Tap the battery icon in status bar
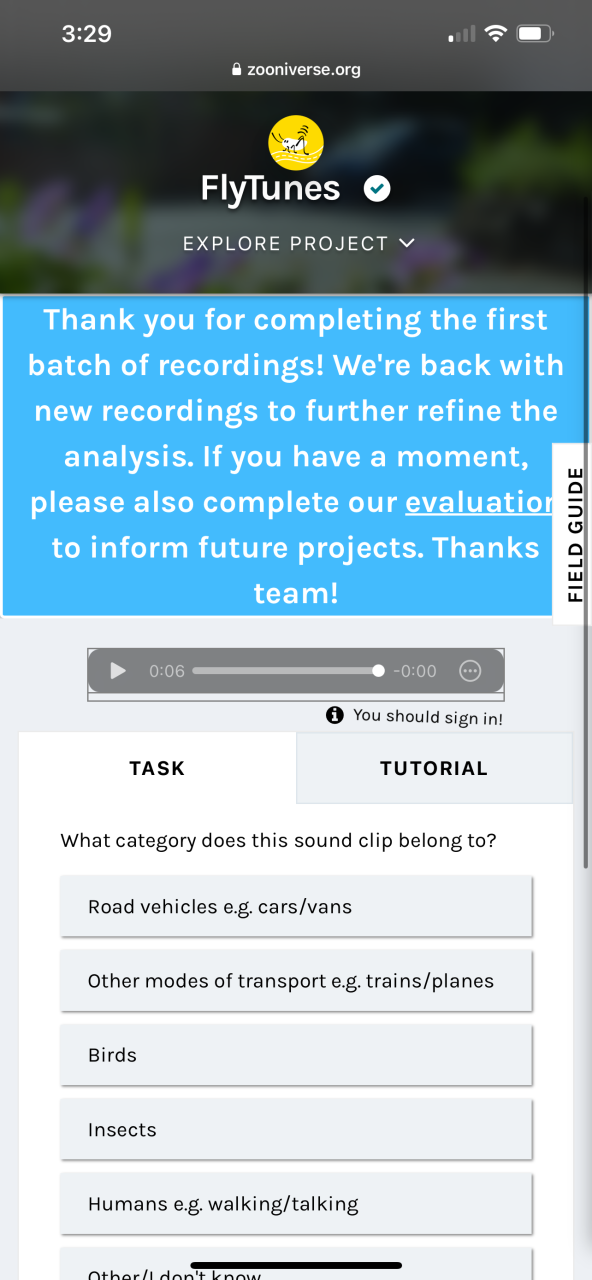Image resolution: width=592 pixels, height=1280 pixels. (535, 34)
